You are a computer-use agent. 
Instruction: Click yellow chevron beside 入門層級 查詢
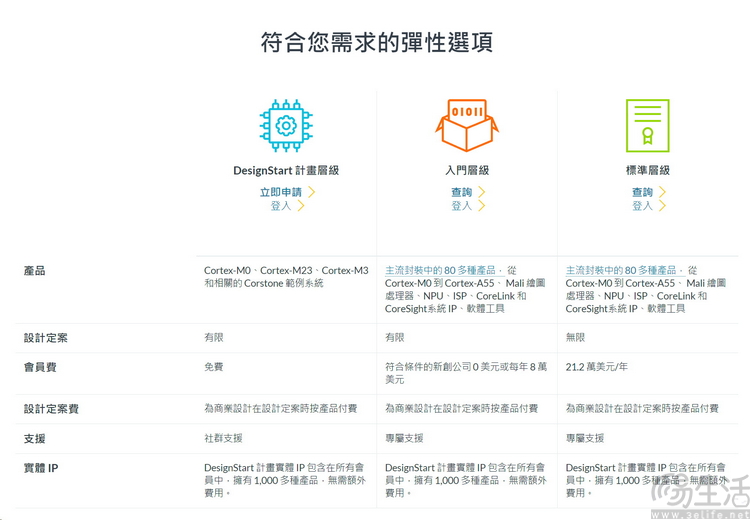point(482,192)
